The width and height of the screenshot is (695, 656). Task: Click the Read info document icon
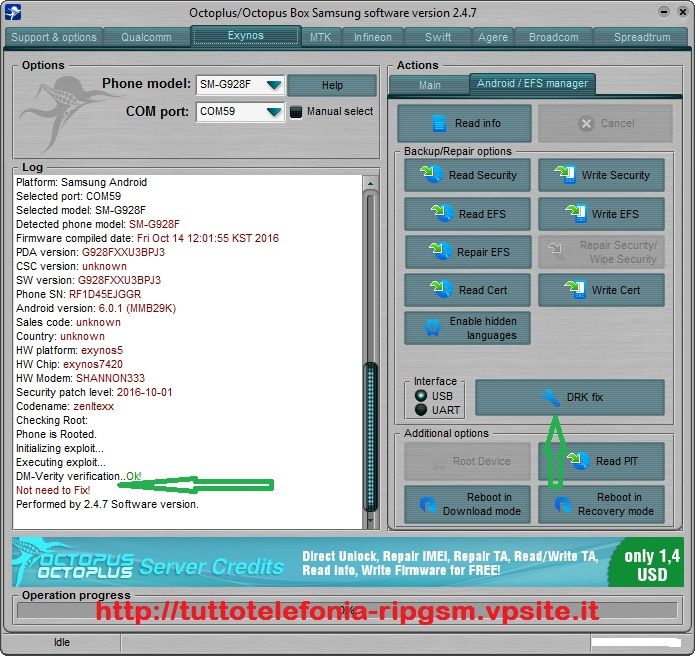click(439, 123)
